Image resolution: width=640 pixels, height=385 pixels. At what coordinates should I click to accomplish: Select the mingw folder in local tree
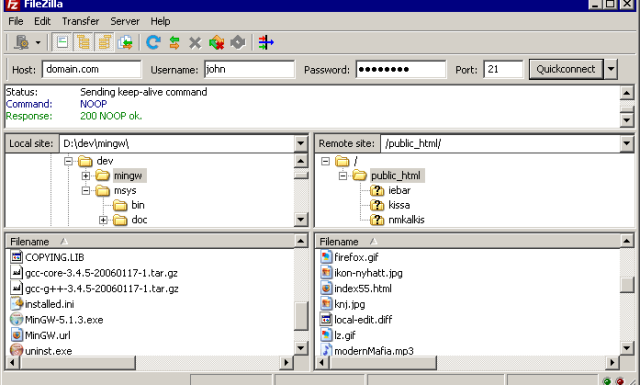128,176
